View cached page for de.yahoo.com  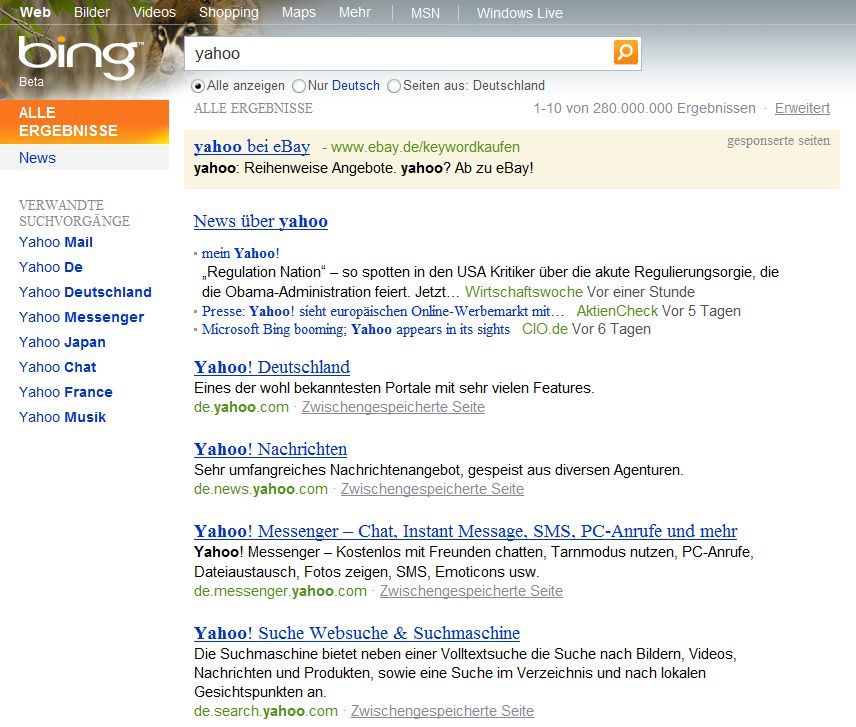point(393,407)
